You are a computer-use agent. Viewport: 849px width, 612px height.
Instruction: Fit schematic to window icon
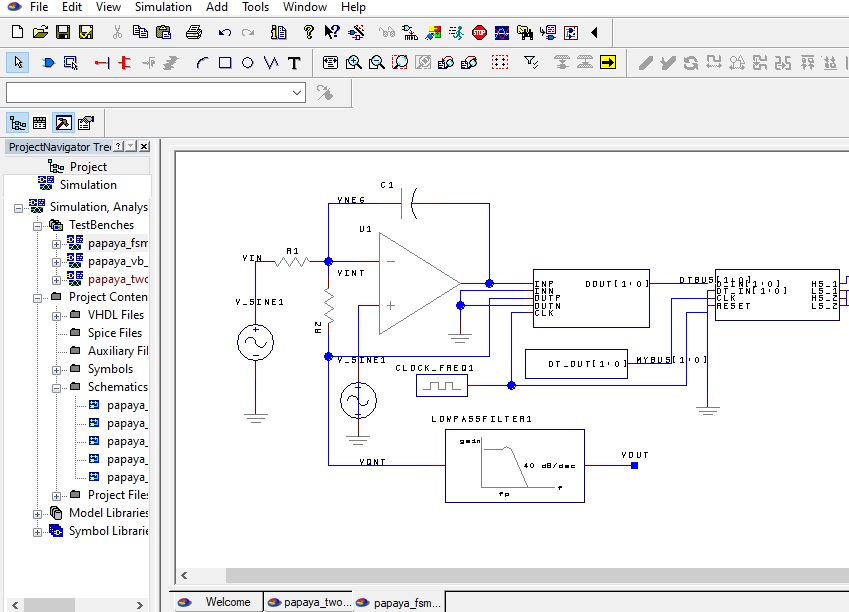[x=330, y=63]
